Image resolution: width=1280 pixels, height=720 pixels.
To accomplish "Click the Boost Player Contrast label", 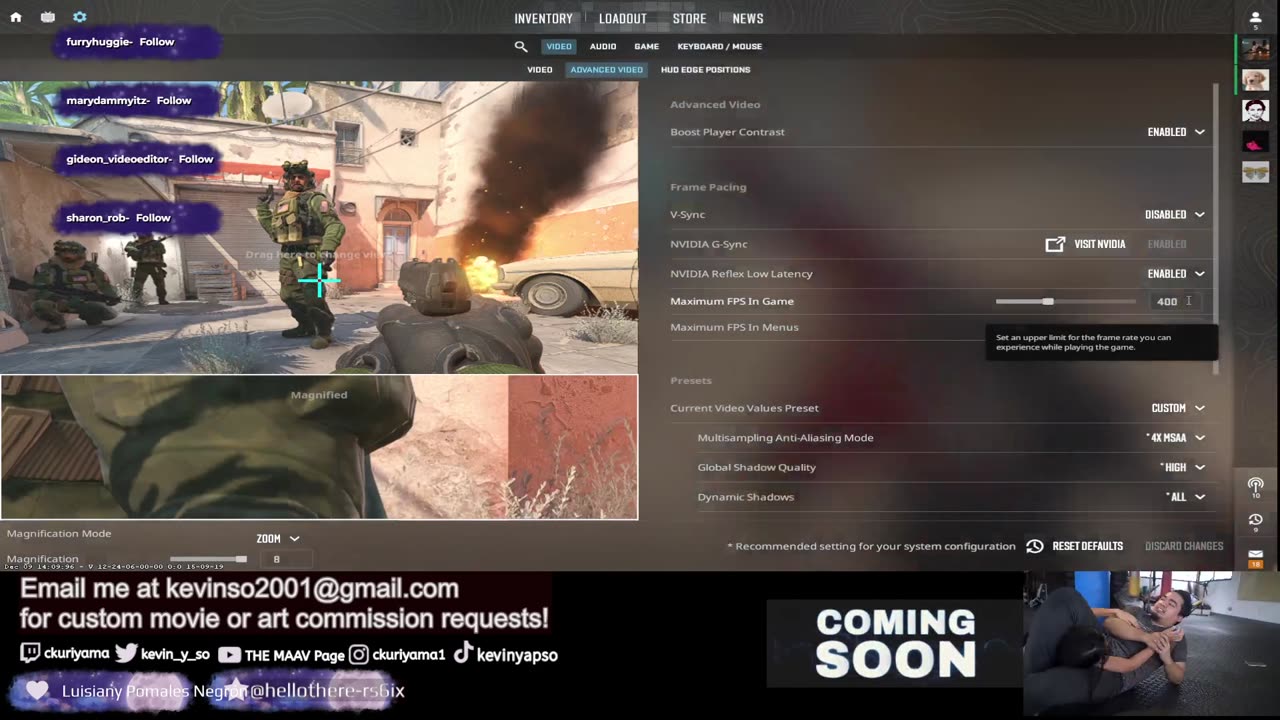I will coord(727,132).
